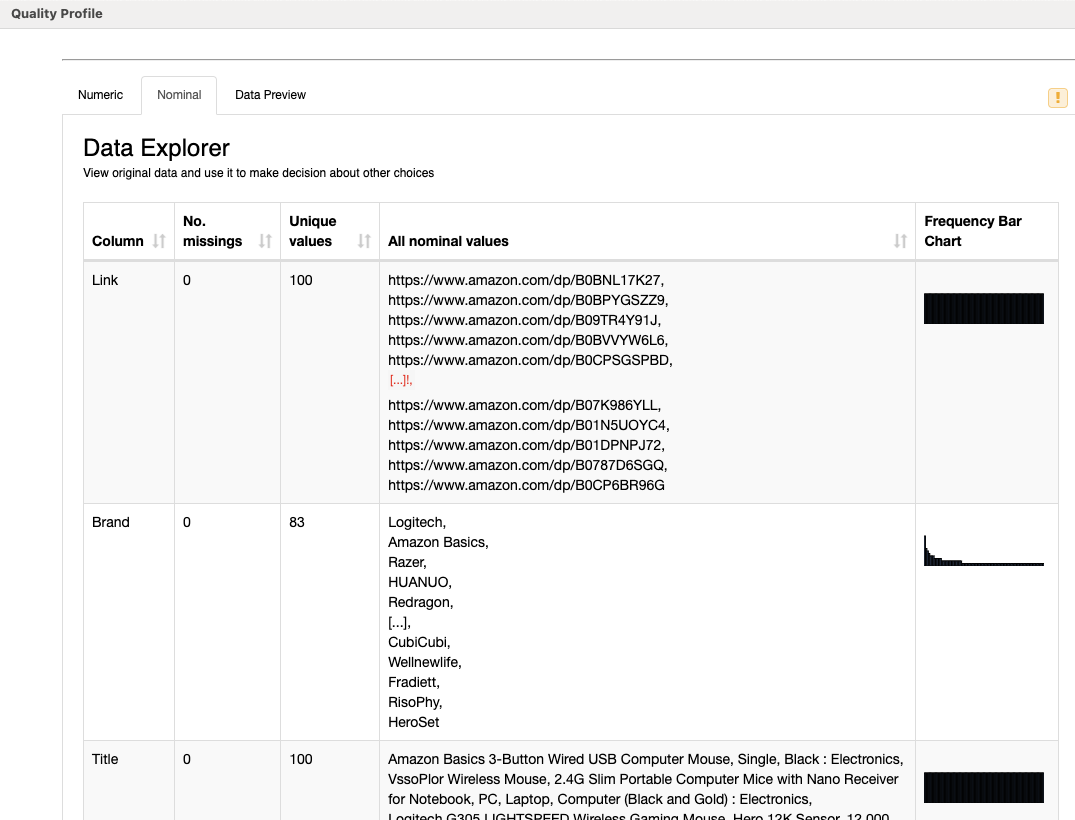
Task: Click the amazon.com/dp/B0BNL17K27 URL
Action: [x=524, y=280]
